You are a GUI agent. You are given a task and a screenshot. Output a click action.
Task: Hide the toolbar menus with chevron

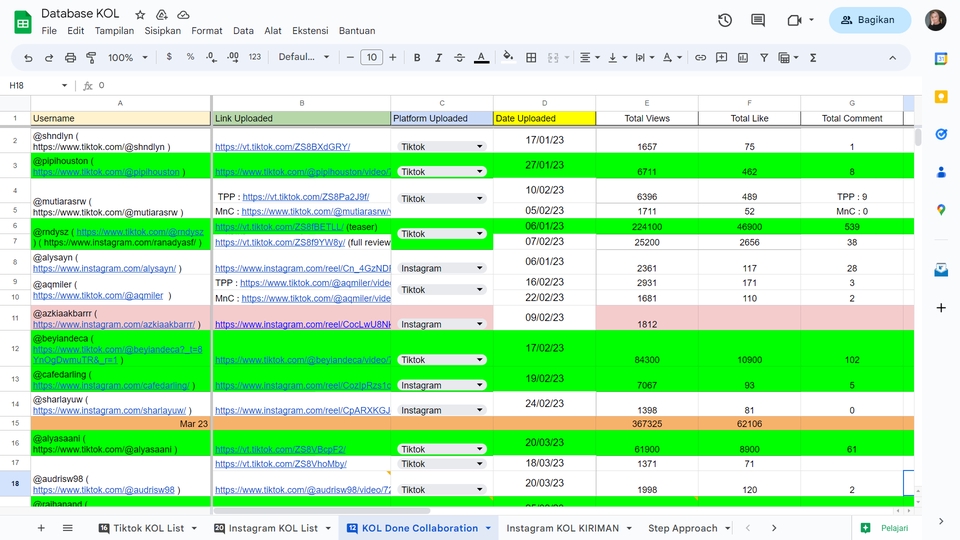(x=893, y=58)
